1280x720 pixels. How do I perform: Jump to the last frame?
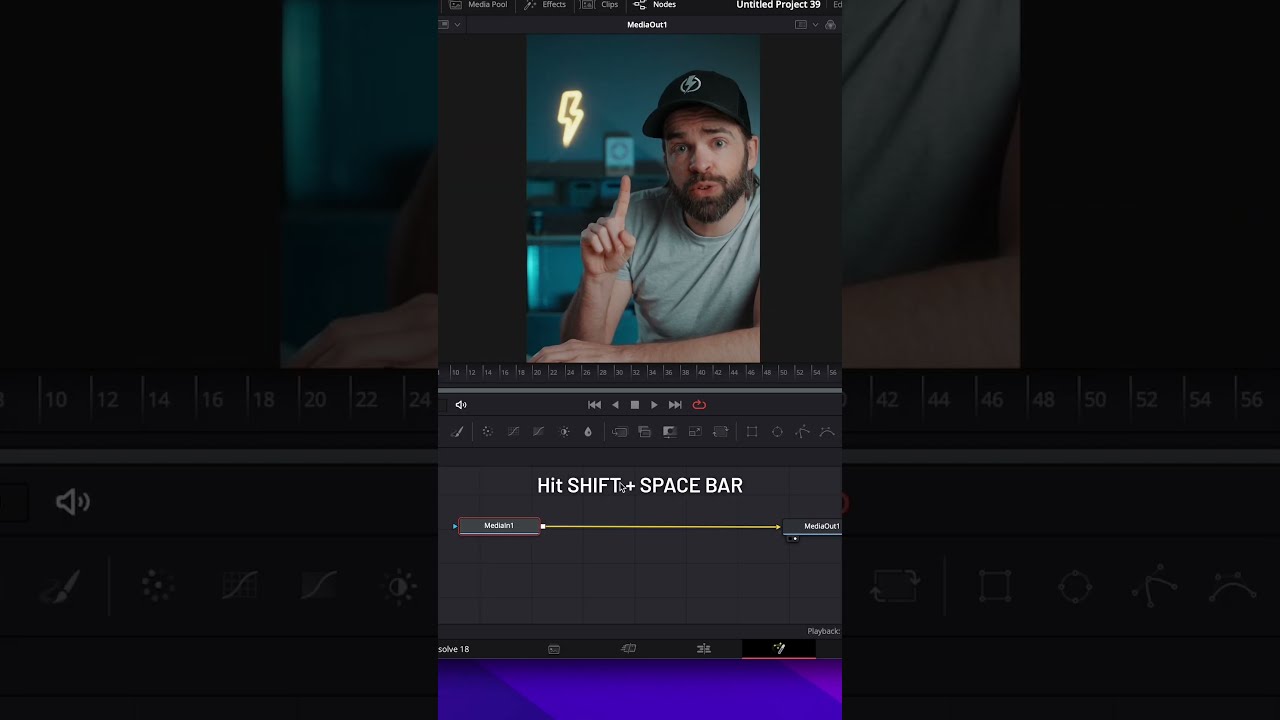coord(675,405)
